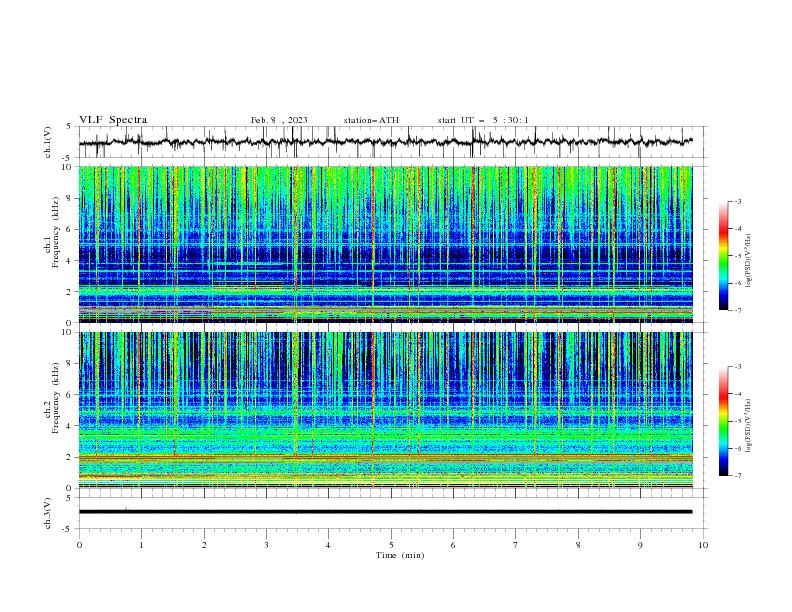Click the ch.2 spectrogram panel

(x=385, y=410)
